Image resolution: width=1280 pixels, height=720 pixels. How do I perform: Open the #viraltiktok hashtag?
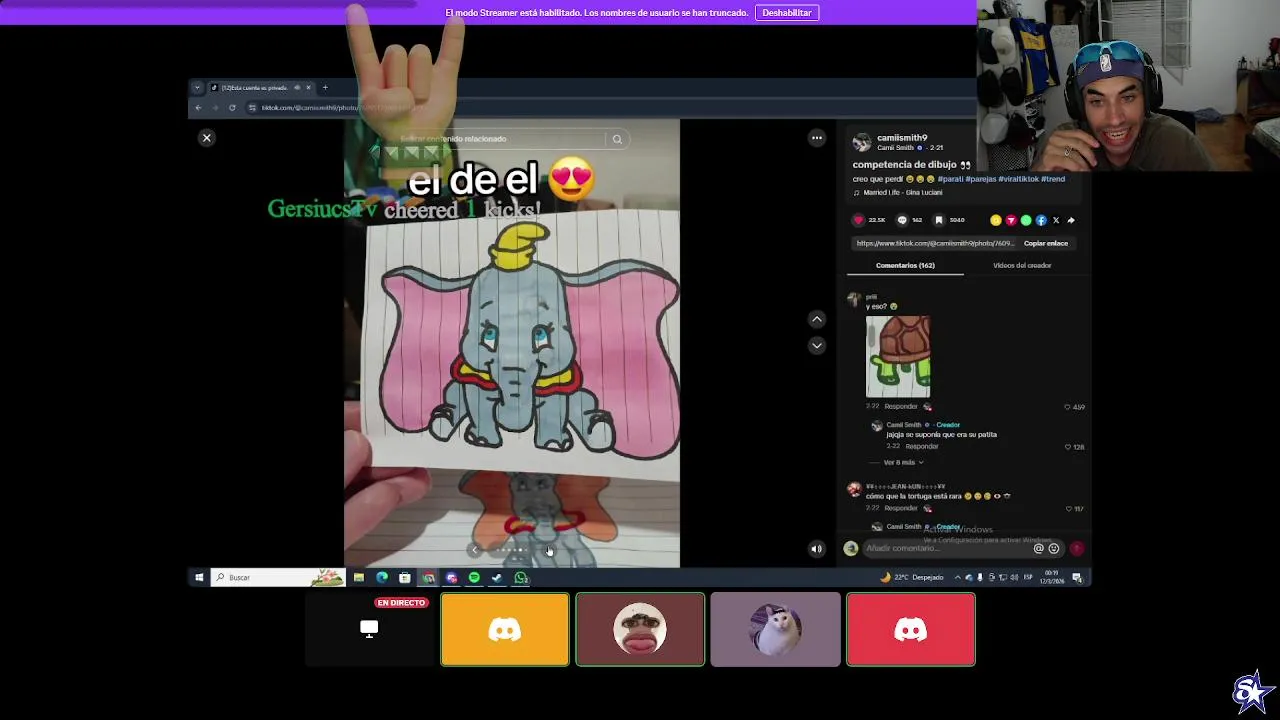[1018, 179]
